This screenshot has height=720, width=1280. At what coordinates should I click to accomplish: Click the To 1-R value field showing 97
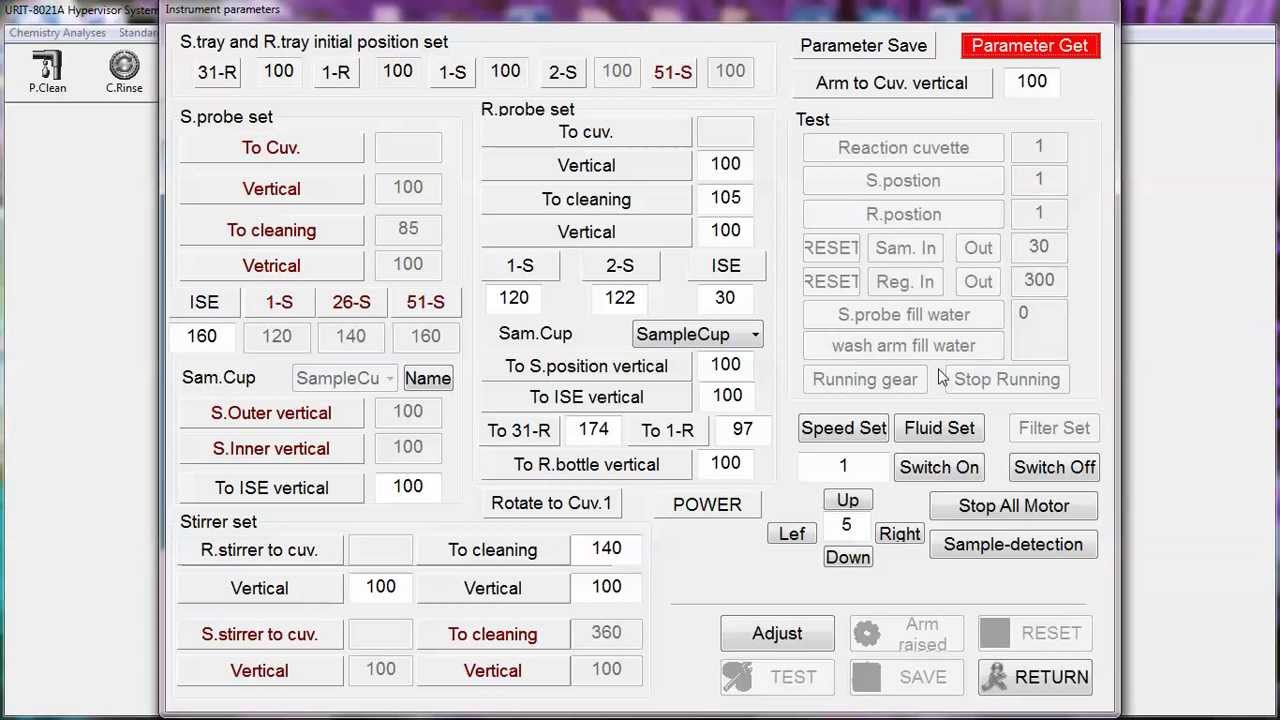pos(741,429)
